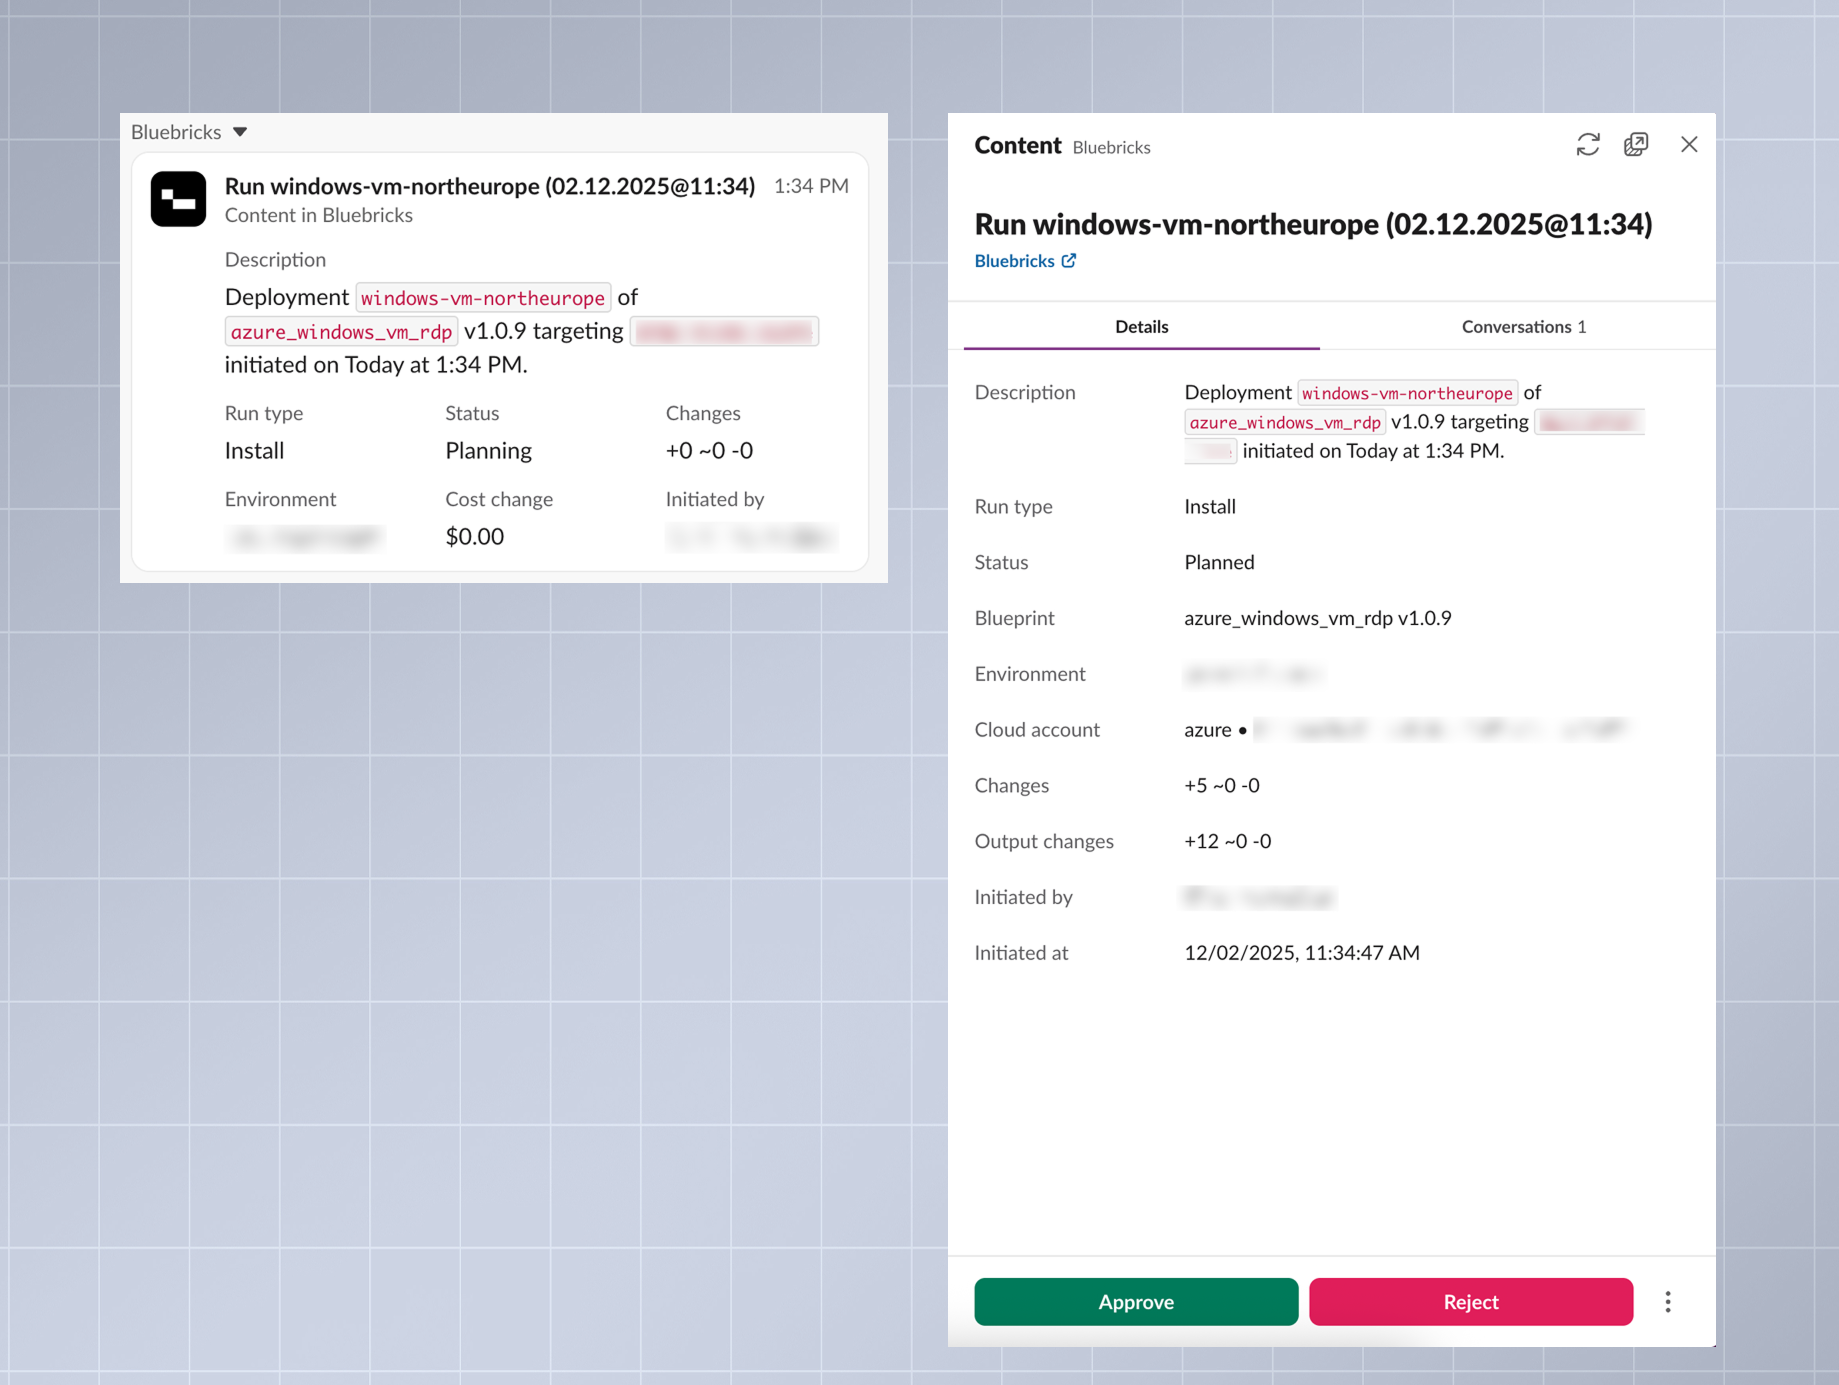This screenshot has width=1839, height=1385.
Task: Click the Bluebricks app avatar icon
Action: pyautogui.click(x=178, y=199)
